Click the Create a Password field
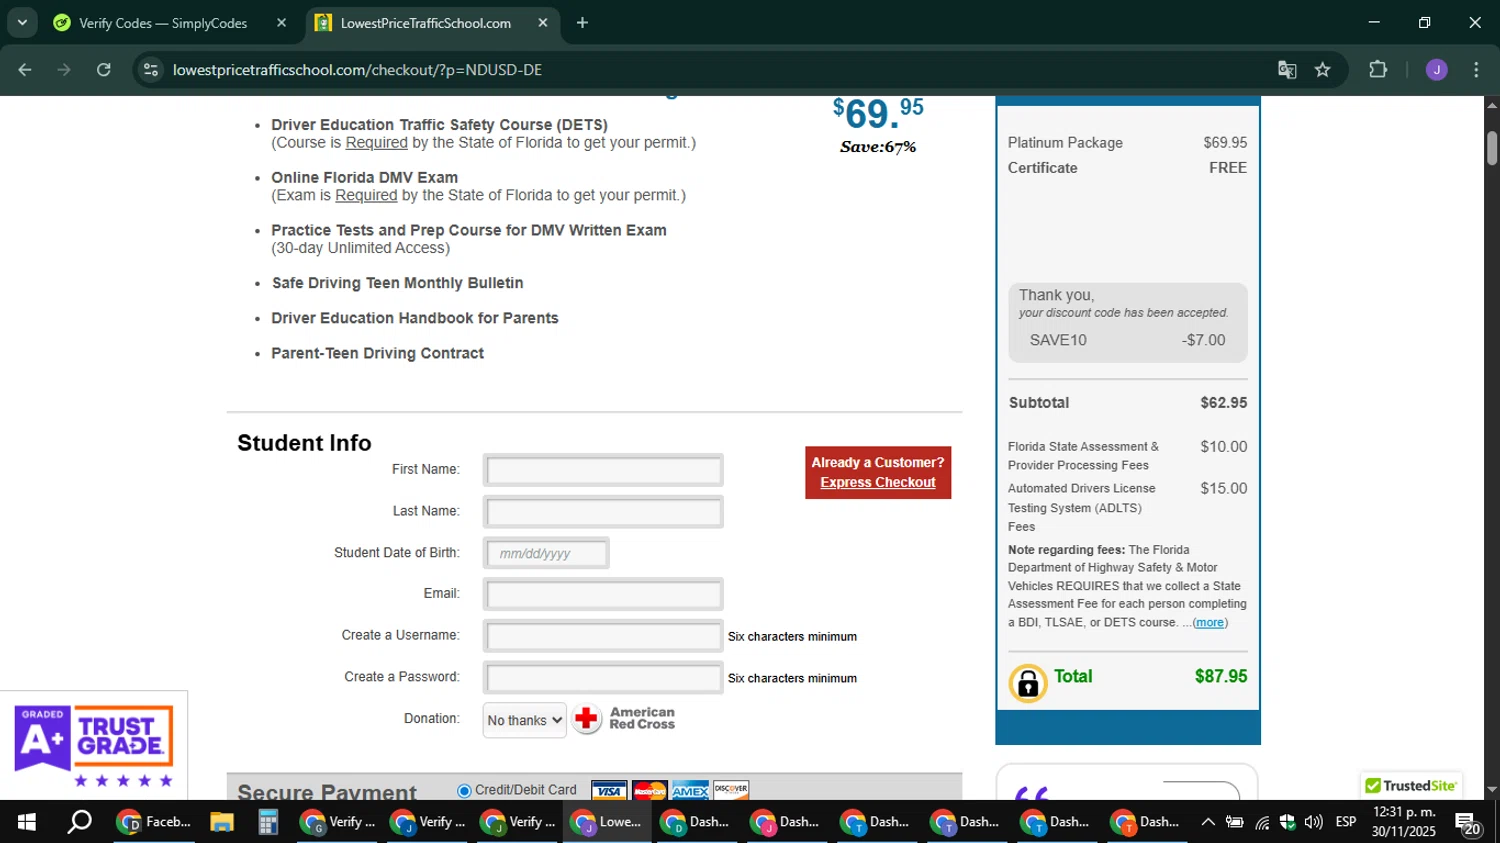This screenshot has height=843, width=1500. click(603, 678)
